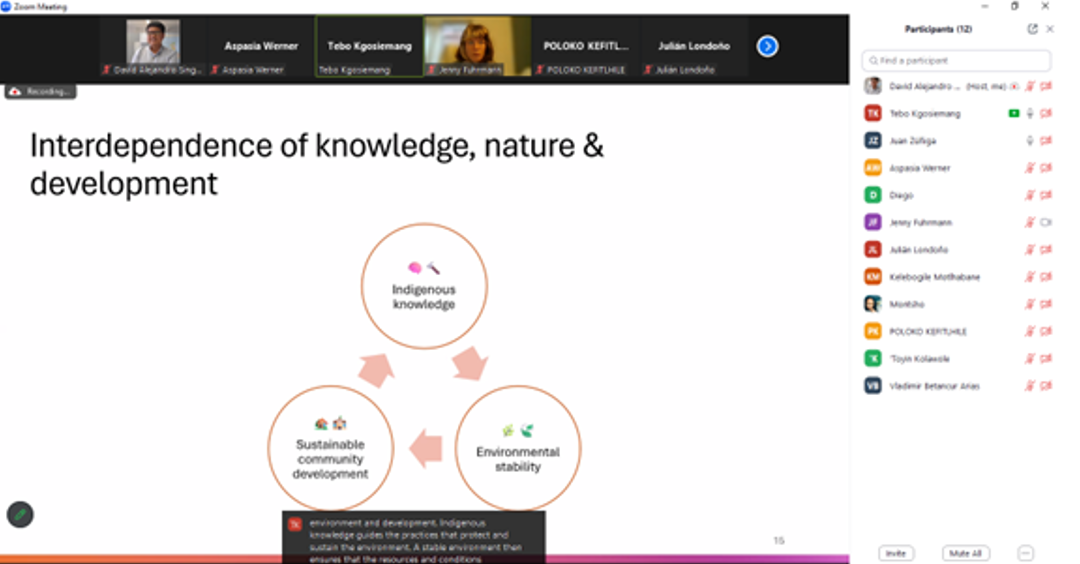The image size is (1080, 564).
Task: Select Julián Londoño's video tile
Action: coord(694,46)
